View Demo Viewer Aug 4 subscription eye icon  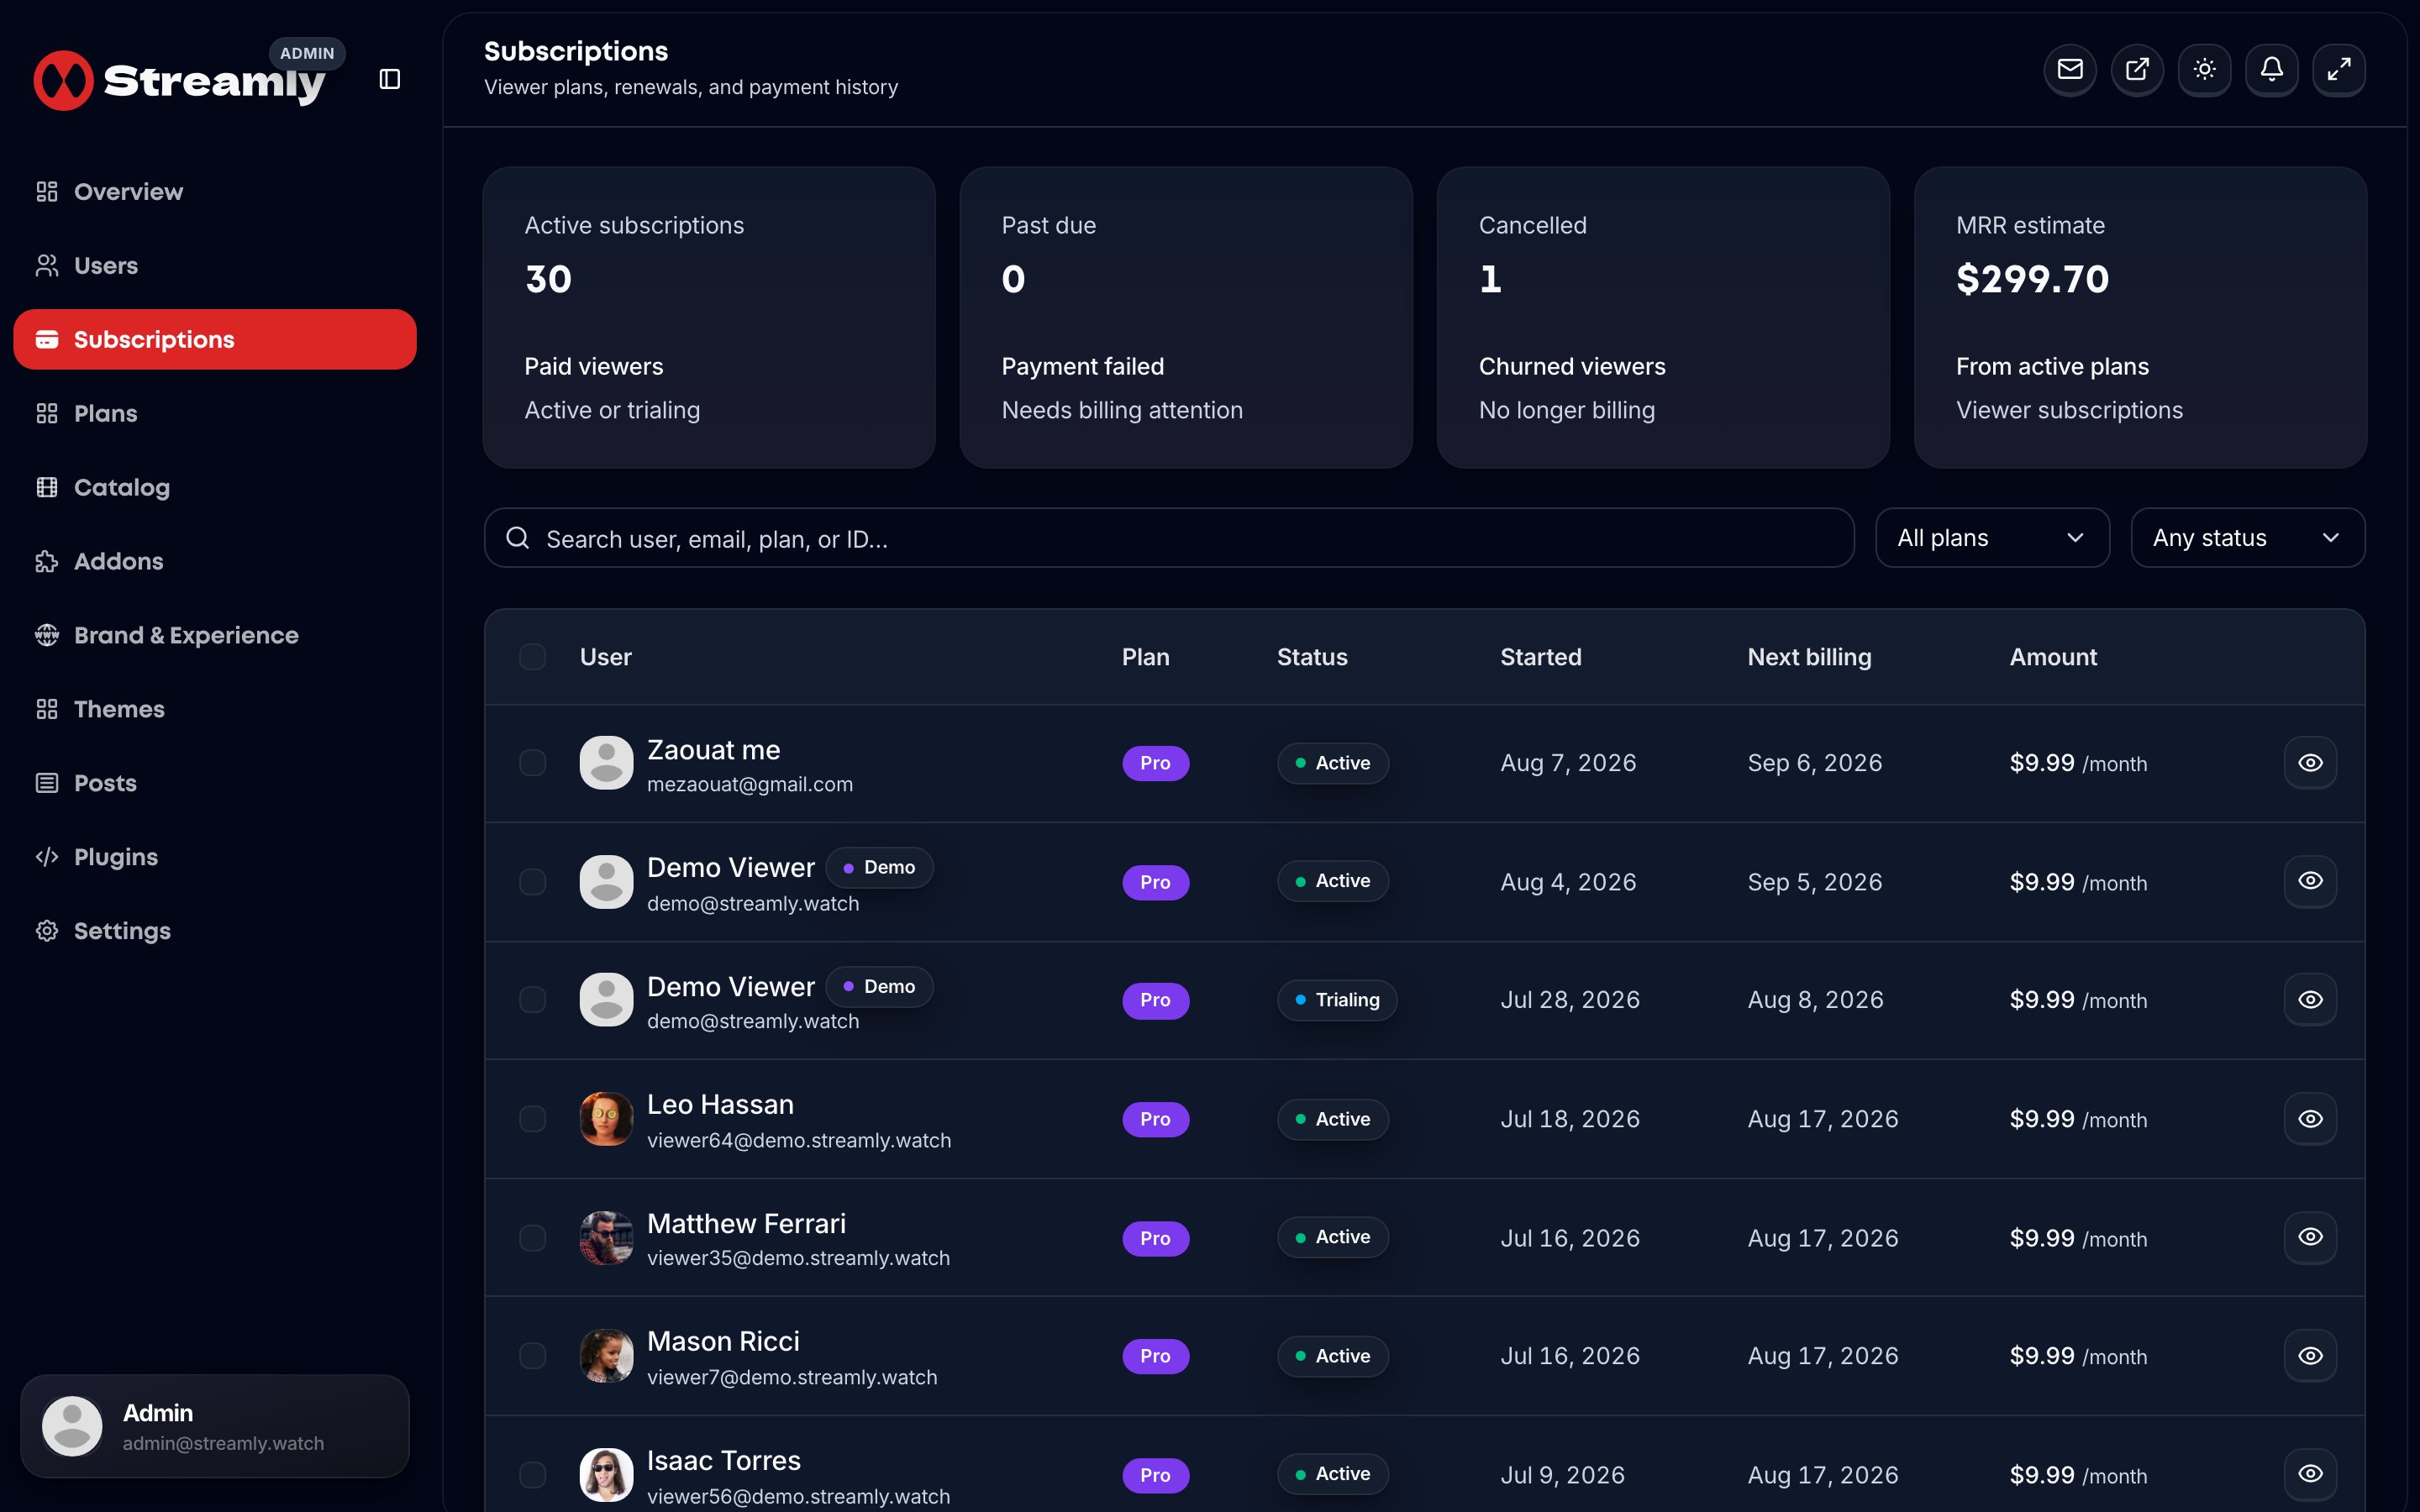[x=2310, y=881]
